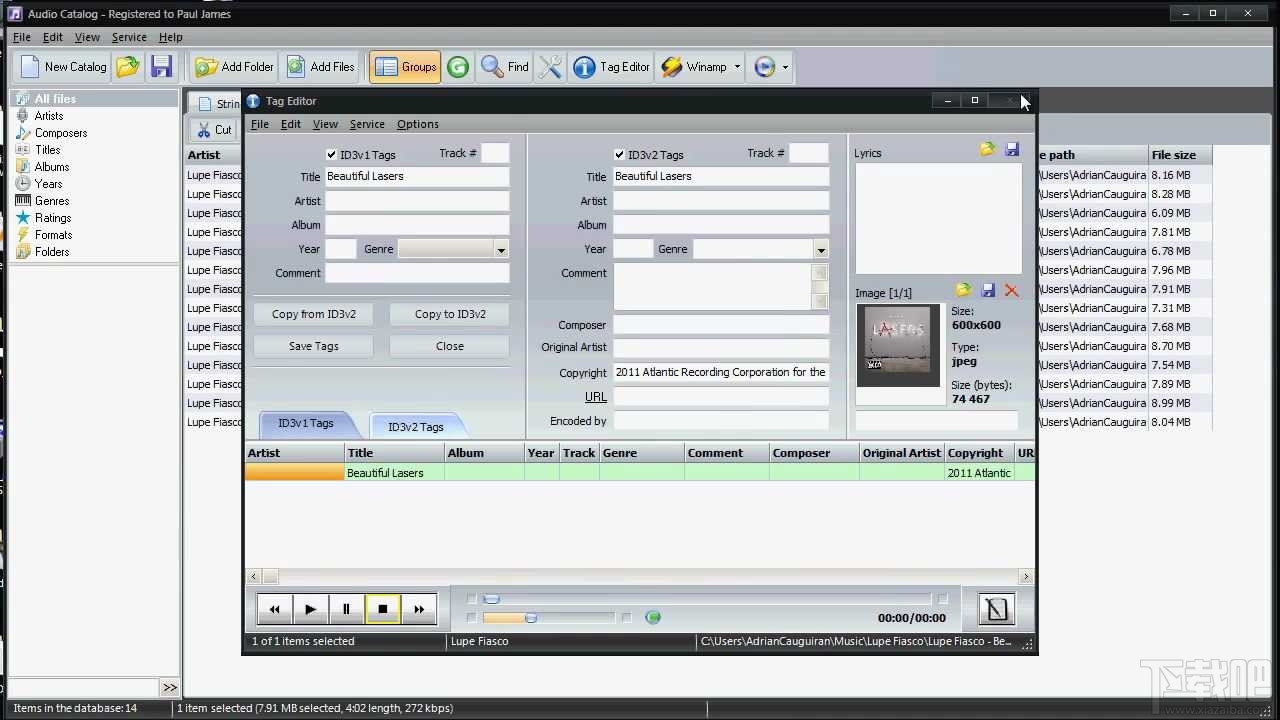1280x720 pixels.
Task: Switch to the ID3v1 Tags tab
Action: pos(306,424)
